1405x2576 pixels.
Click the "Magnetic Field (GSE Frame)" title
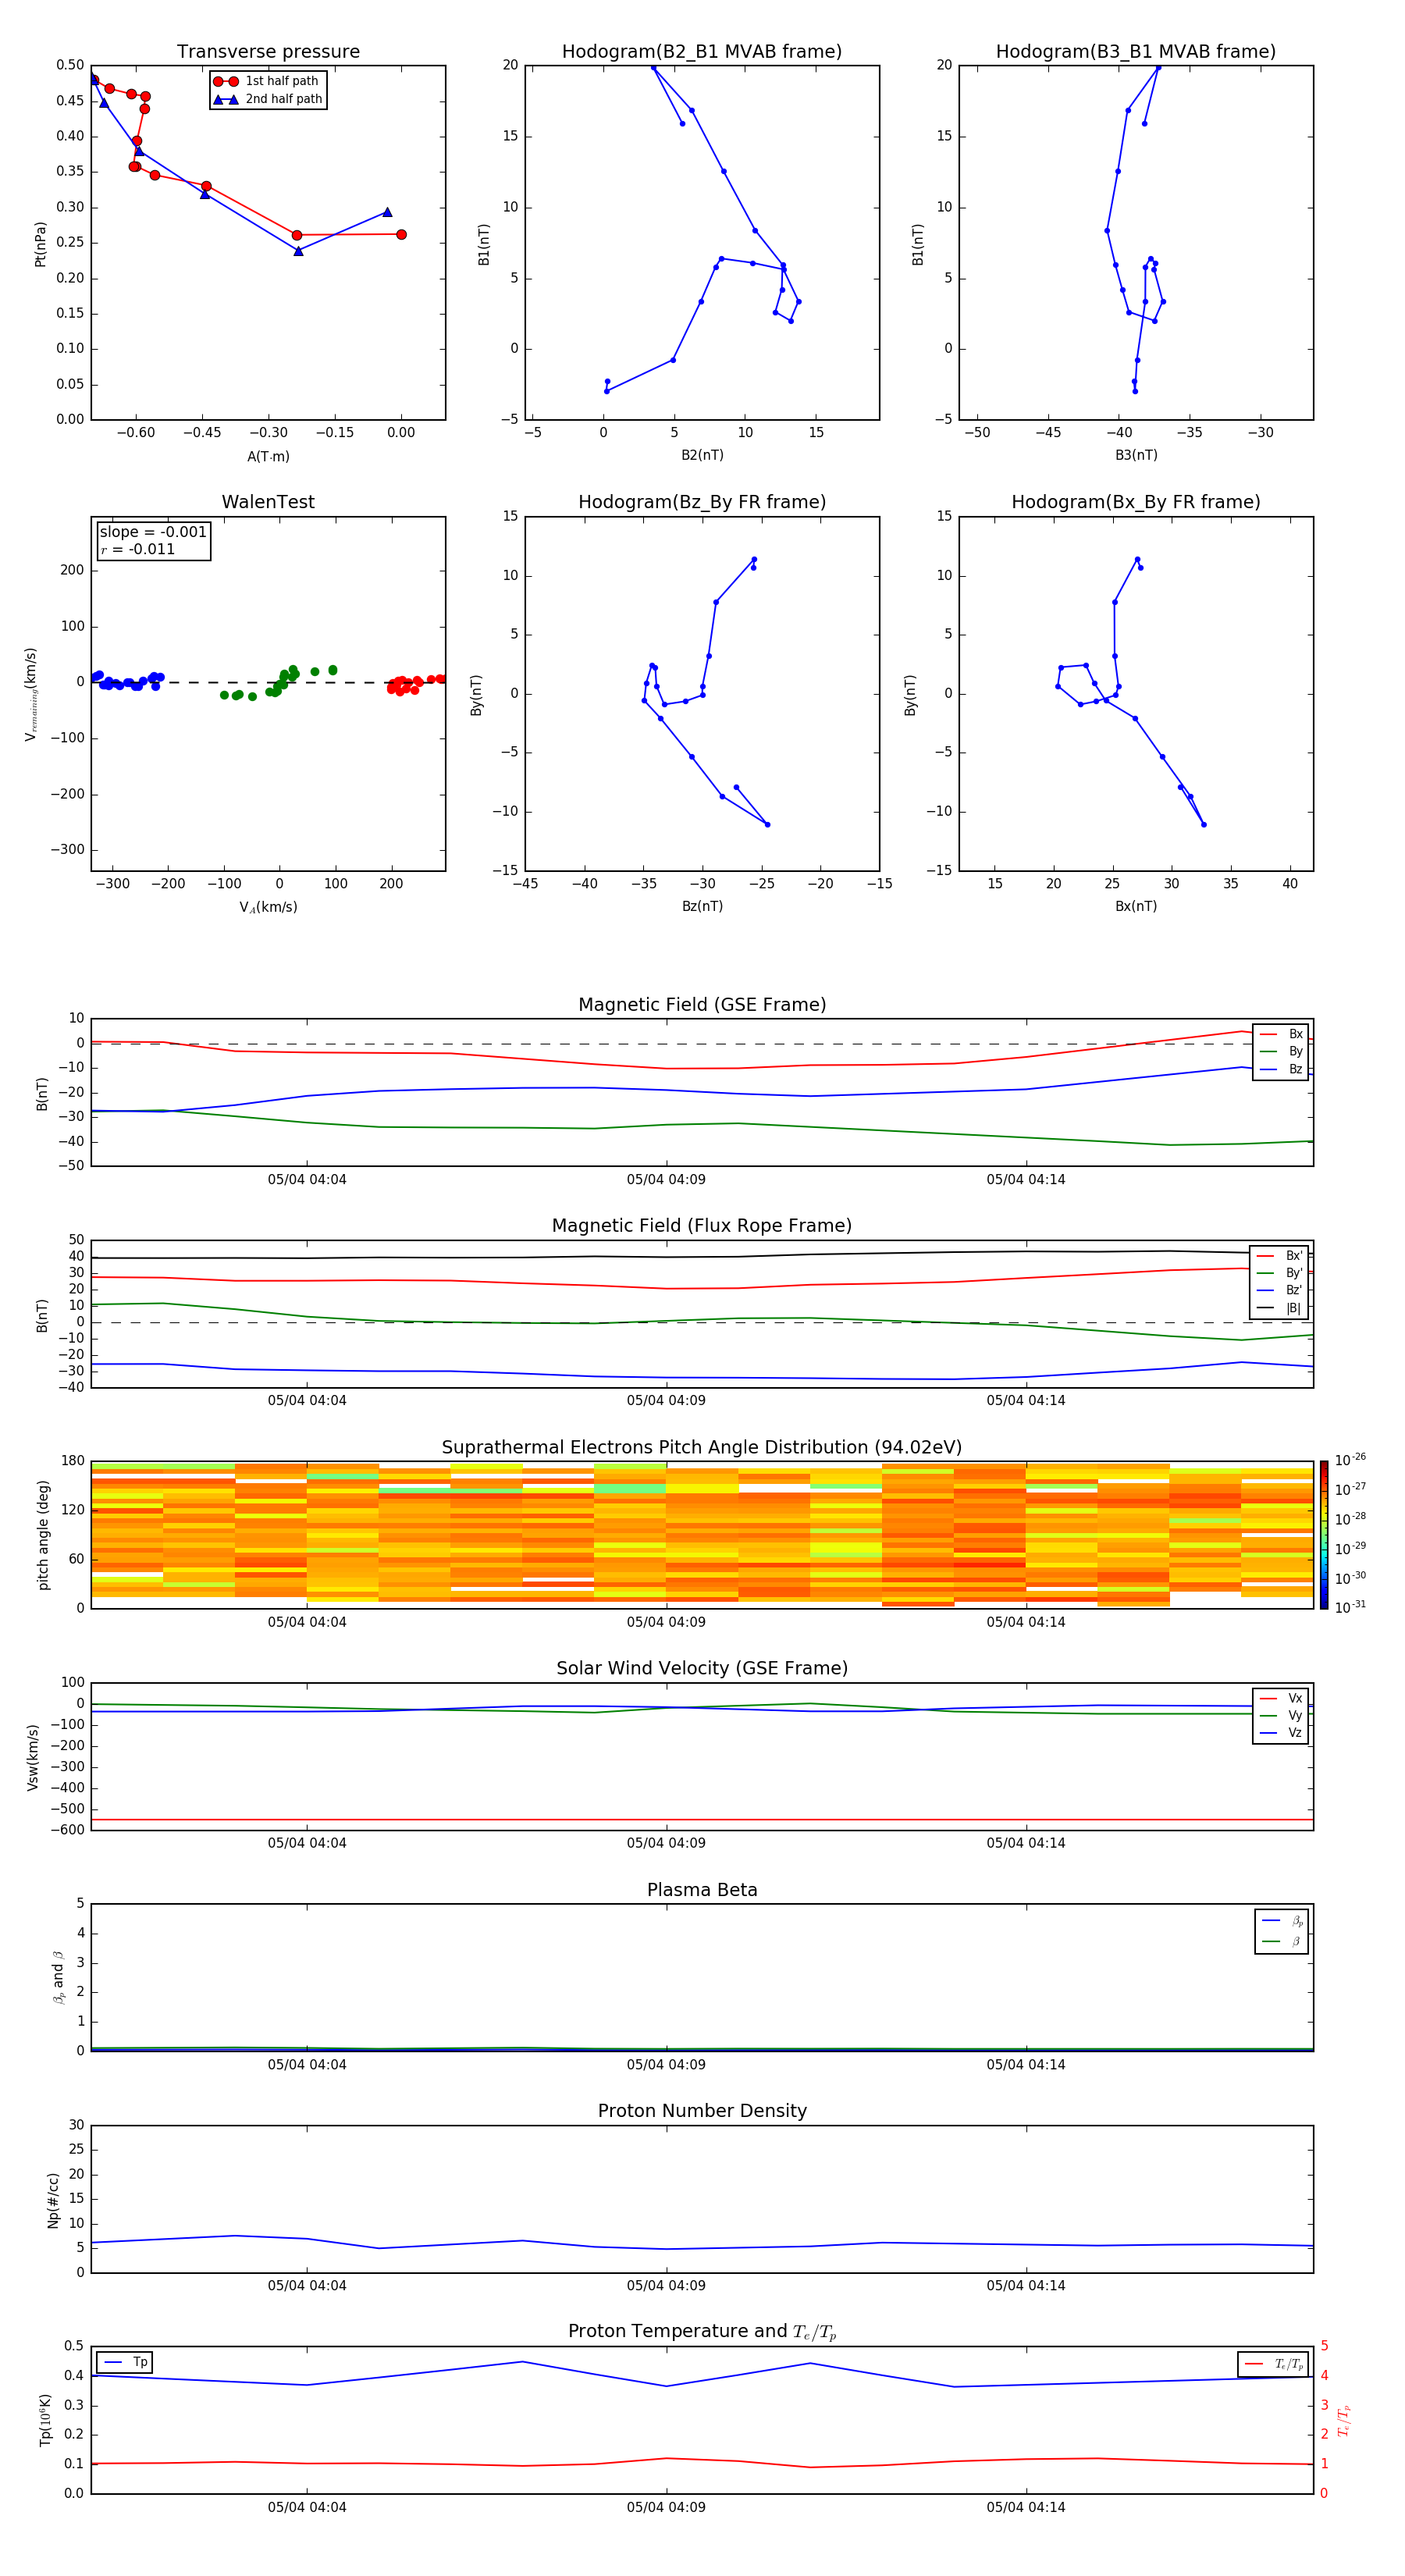702,1004
